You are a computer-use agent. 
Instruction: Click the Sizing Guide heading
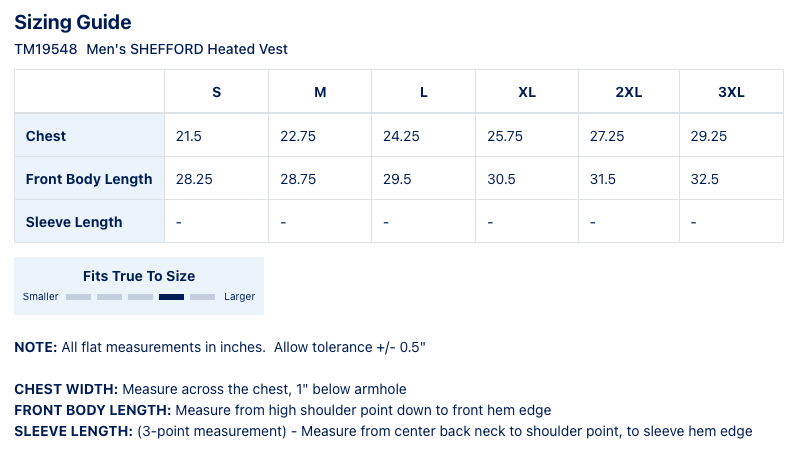tap(73, 22)
